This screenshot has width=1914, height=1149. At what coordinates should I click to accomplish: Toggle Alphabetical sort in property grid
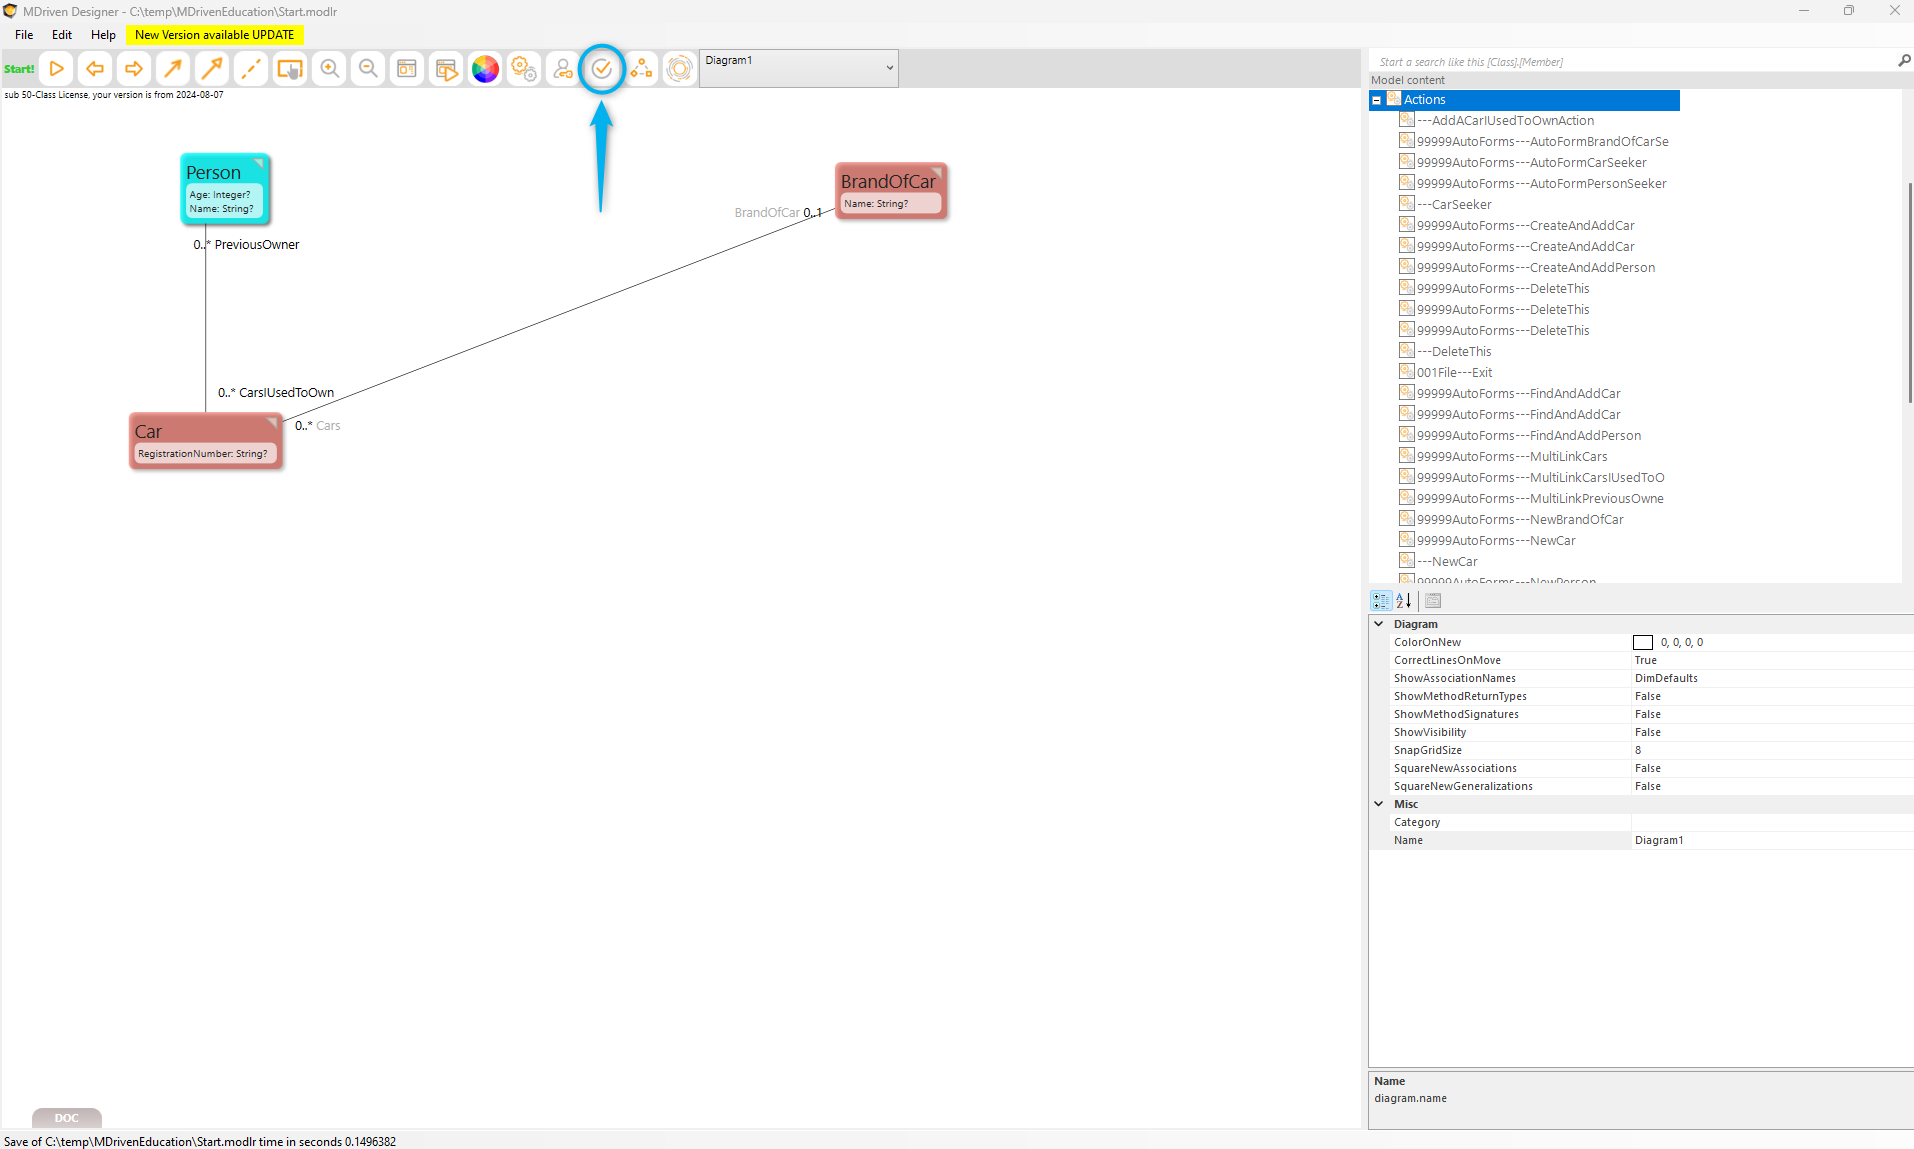[1404, 601]
